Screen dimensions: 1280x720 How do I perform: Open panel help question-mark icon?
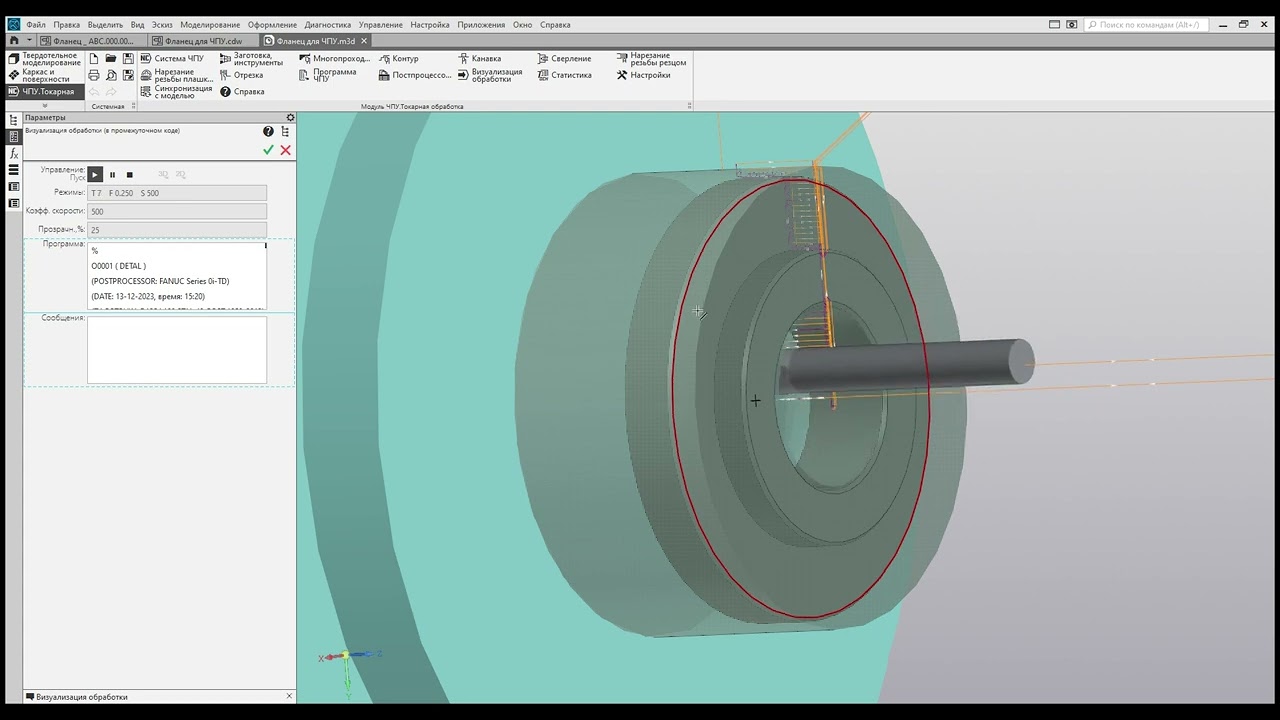click(268, 131)
